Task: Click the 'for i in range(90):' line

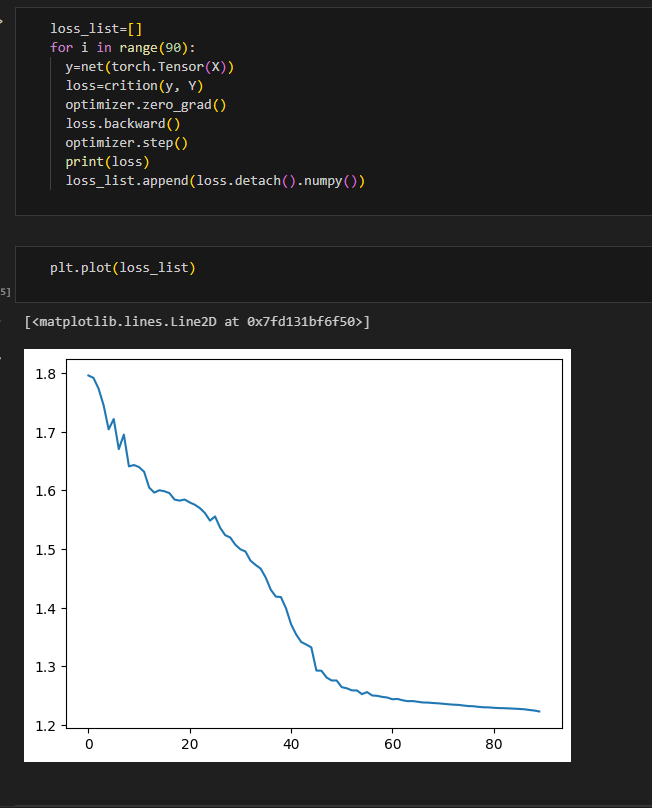Action: click(x=123, y=48)
